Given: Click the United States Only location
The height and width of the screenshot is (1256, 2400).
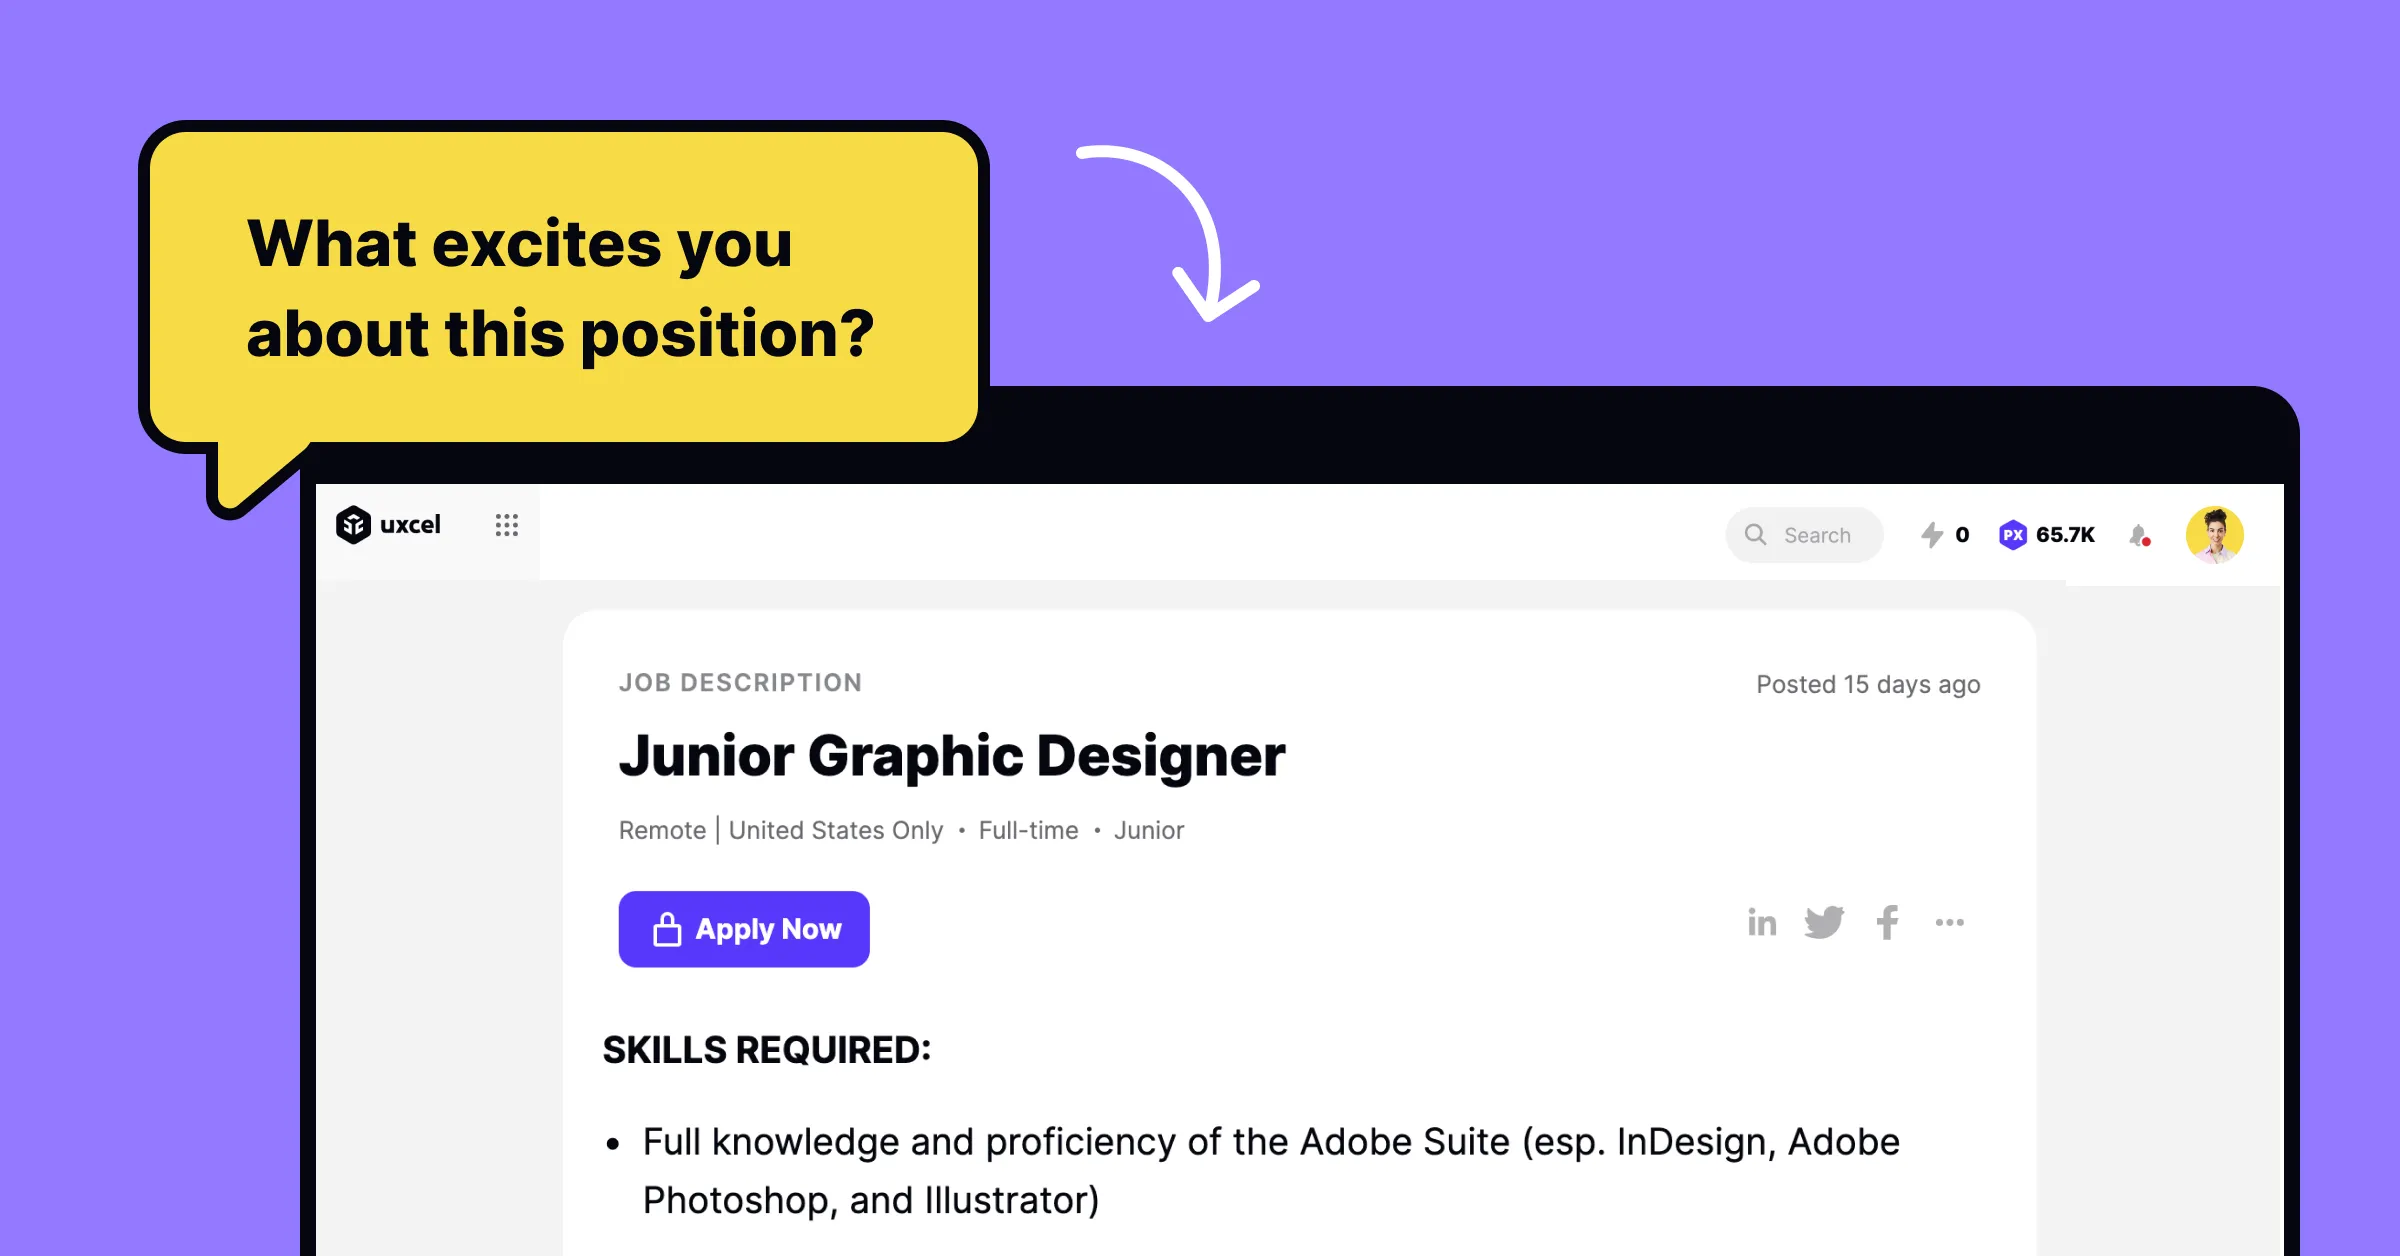Looking at the screenshot, I should point(835,831).
